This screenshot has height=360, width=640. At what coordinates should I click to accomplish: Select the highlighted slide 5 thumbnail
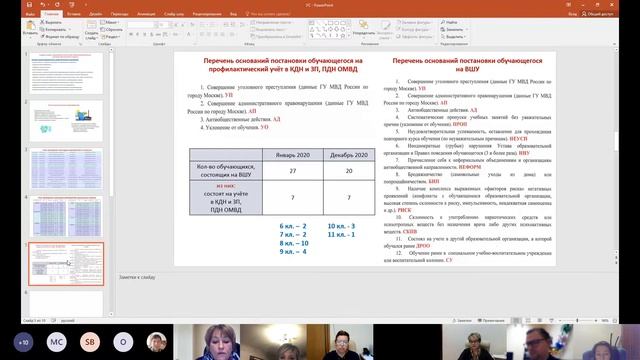tap(66, 264)
